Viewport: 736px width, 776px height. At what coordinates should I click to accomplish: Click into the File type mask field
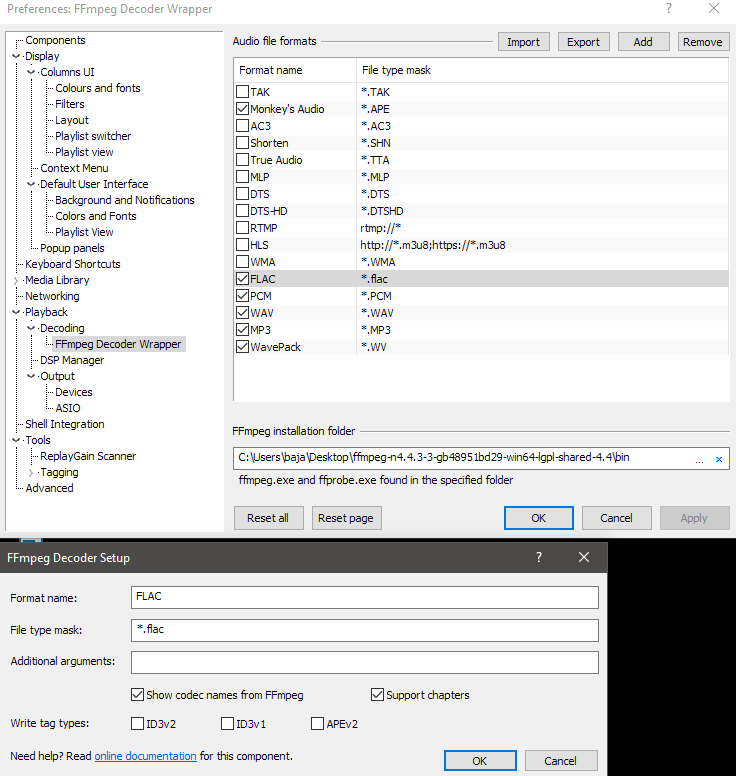pyautogui.click(x=365, y=630)
